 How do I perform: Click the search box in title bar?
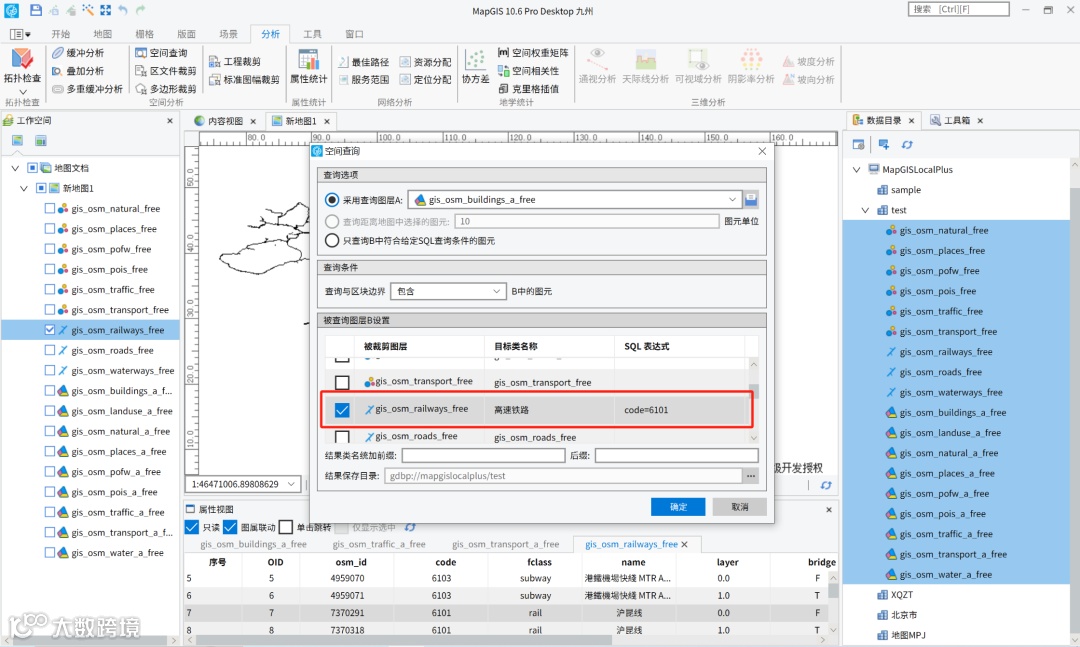tap(959, 10)
